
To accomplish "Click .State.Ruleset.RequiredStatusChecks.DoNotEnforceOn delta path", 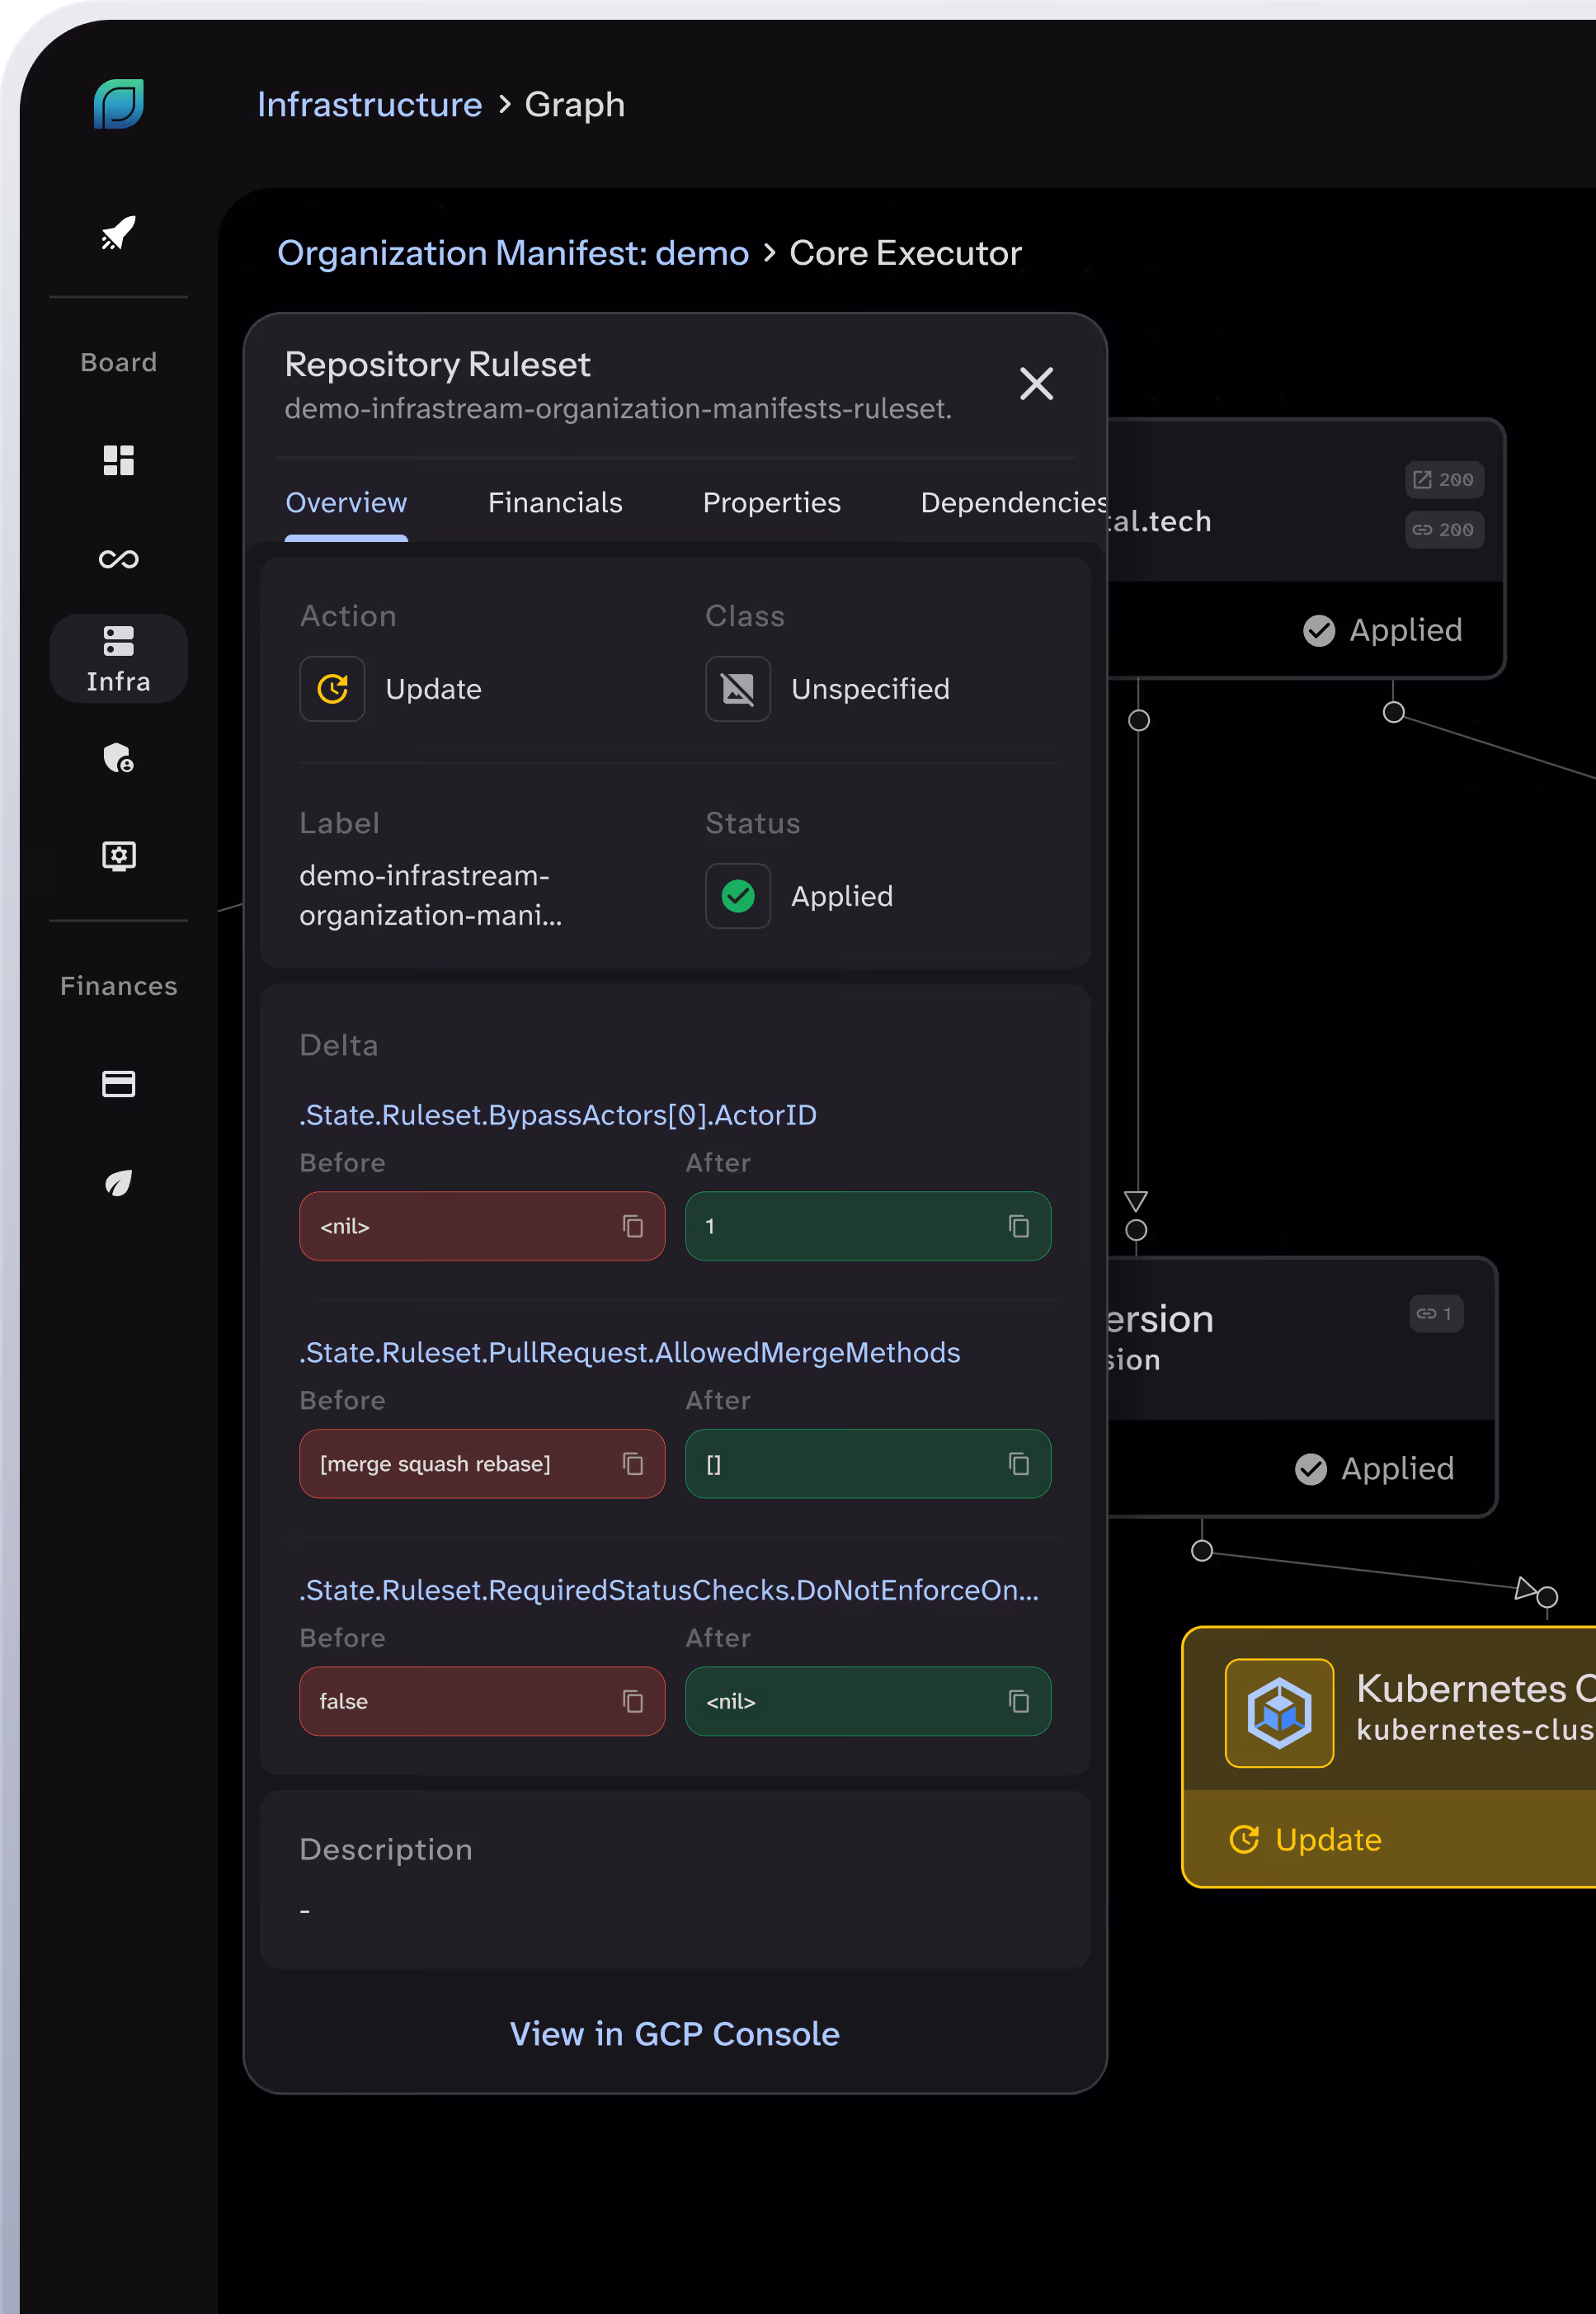I will (x=669, y=1590).
